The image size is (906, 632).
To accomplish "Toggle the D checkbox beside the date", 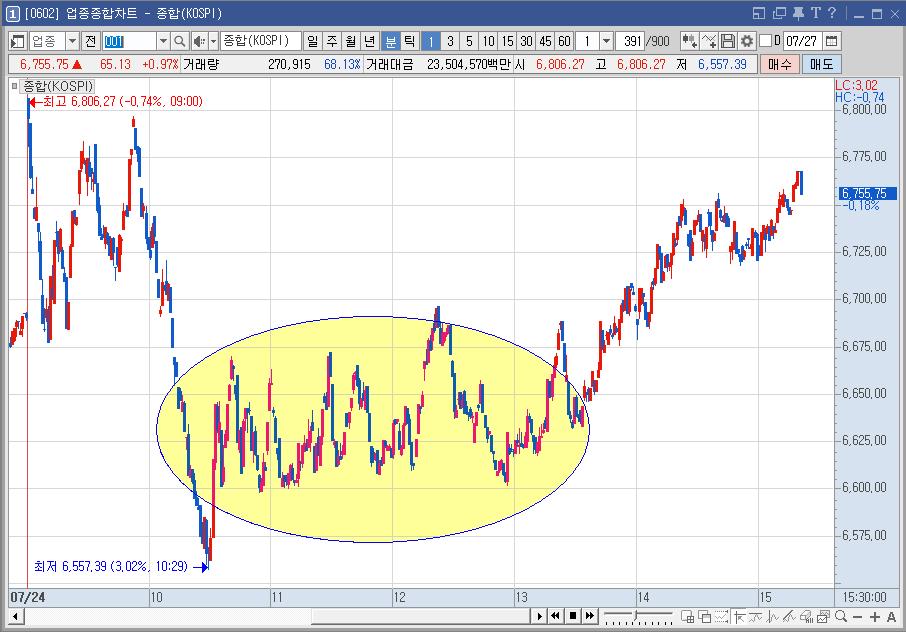I will pyautogui.click(x=766, y=41).
